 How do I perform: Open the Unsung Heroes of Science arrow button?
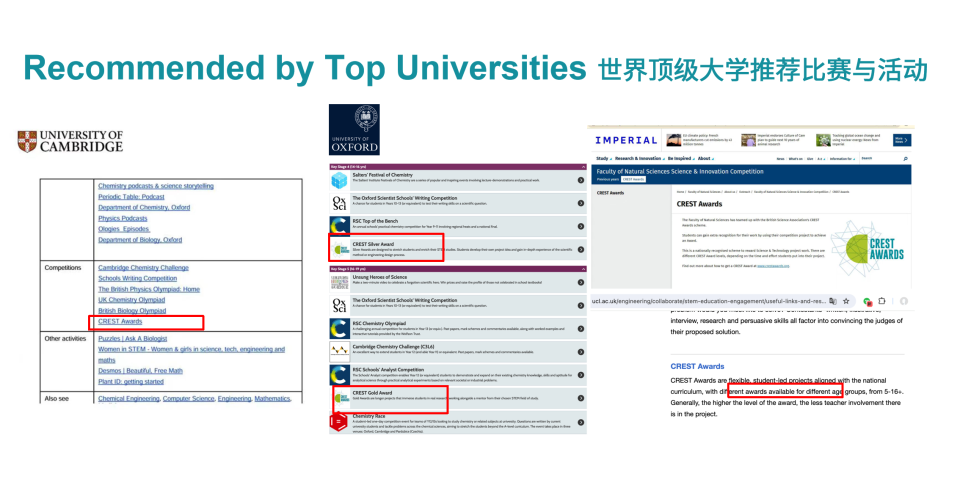coord(580,282)
